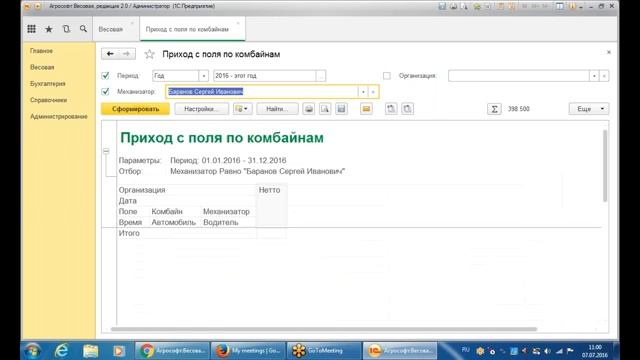
Task: Click the Водитель header cell
Action: [x=221, y=222]
